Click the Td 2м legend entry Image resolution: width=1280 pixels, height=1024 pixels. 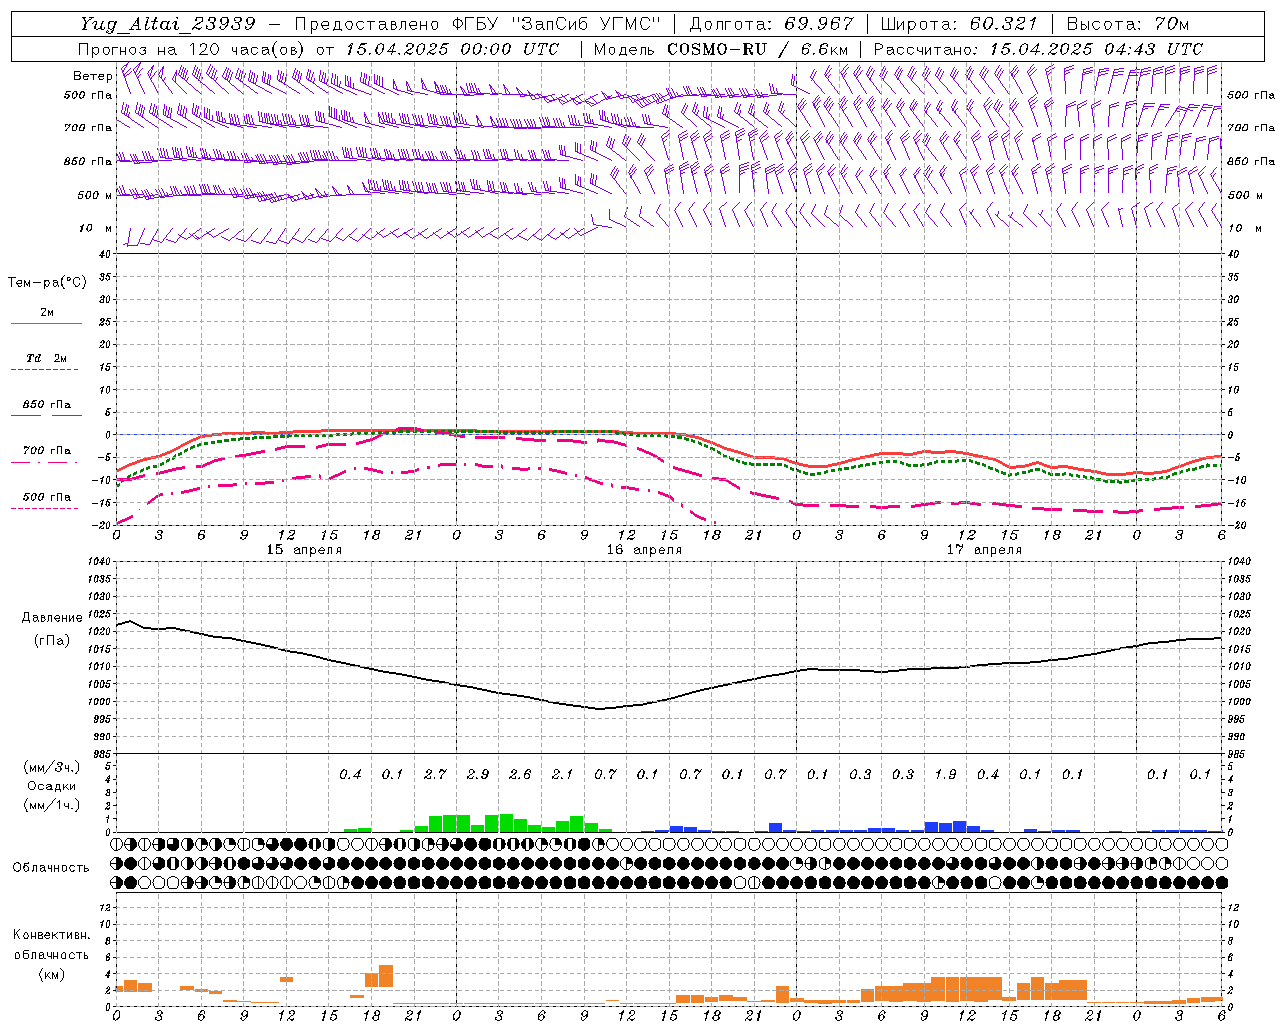coord(47,358)
